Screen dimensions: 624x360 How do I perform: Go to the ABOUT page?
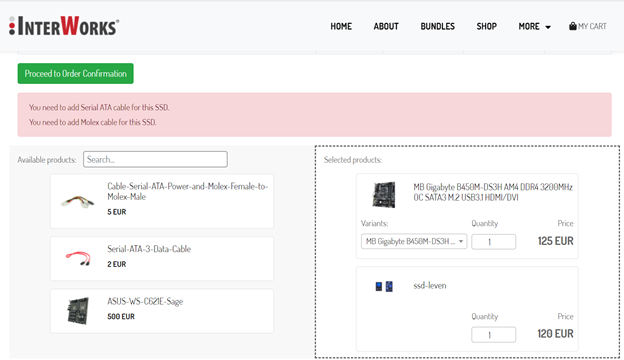pyautogui.click(x=386, y=27)
